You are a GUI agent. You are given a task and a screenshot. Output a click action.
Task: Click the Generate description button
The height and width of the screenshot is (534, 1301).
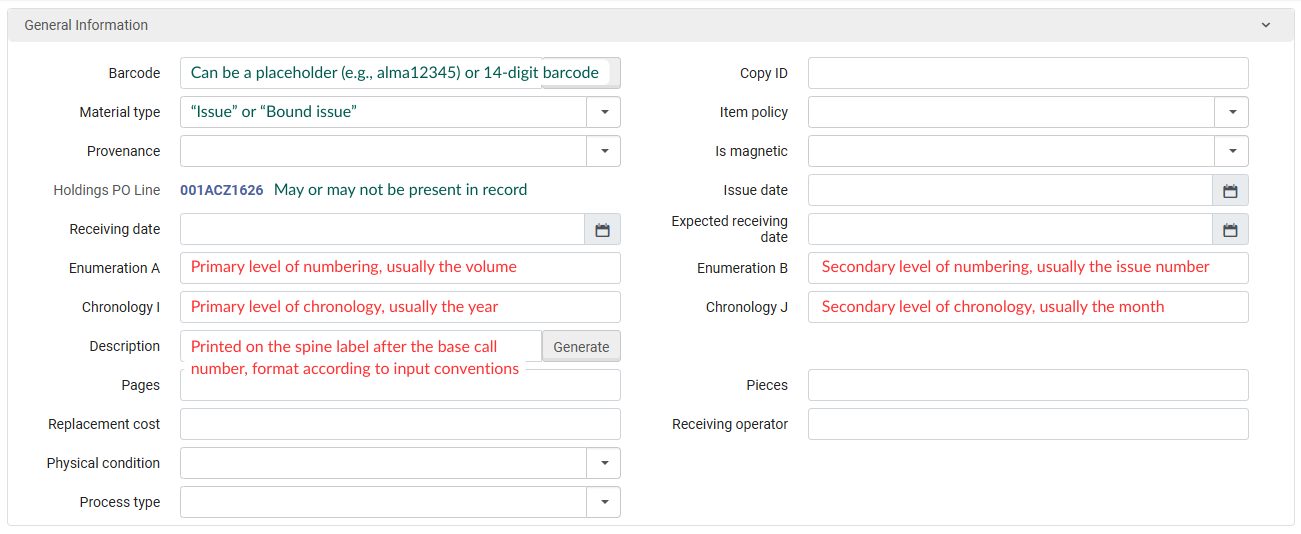point(581,346)
